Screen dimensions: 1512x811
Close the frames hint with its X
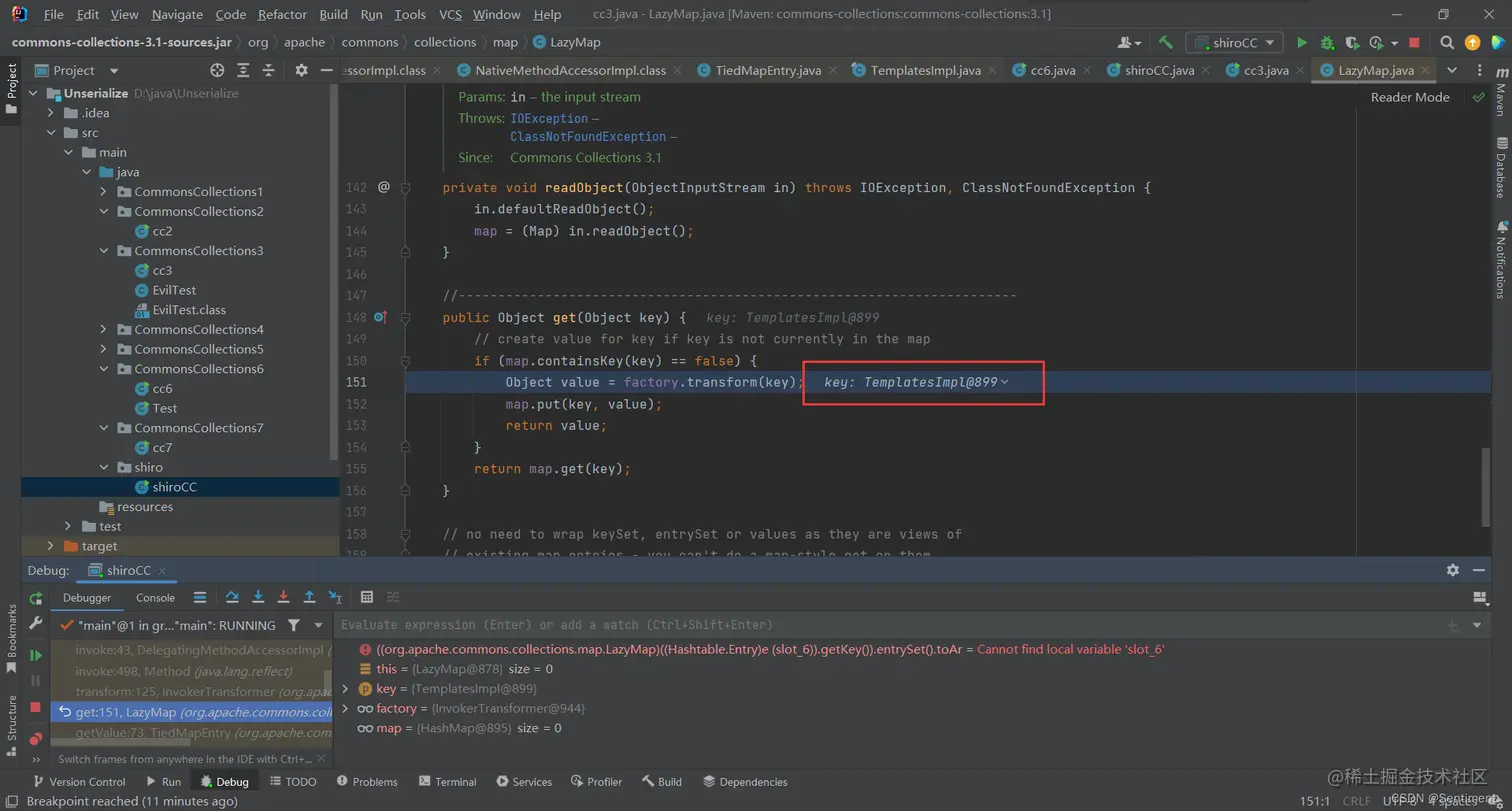(x=322, y=759)
